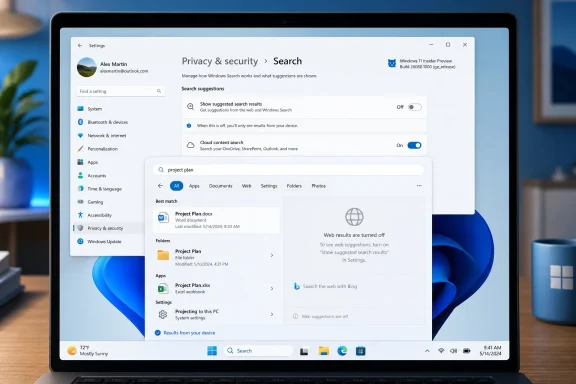This screenshot has height=384, width=576.
Task: Click the Apps icon in Settings sidebar
Action: pyautogui.click(x=80, y=162)
